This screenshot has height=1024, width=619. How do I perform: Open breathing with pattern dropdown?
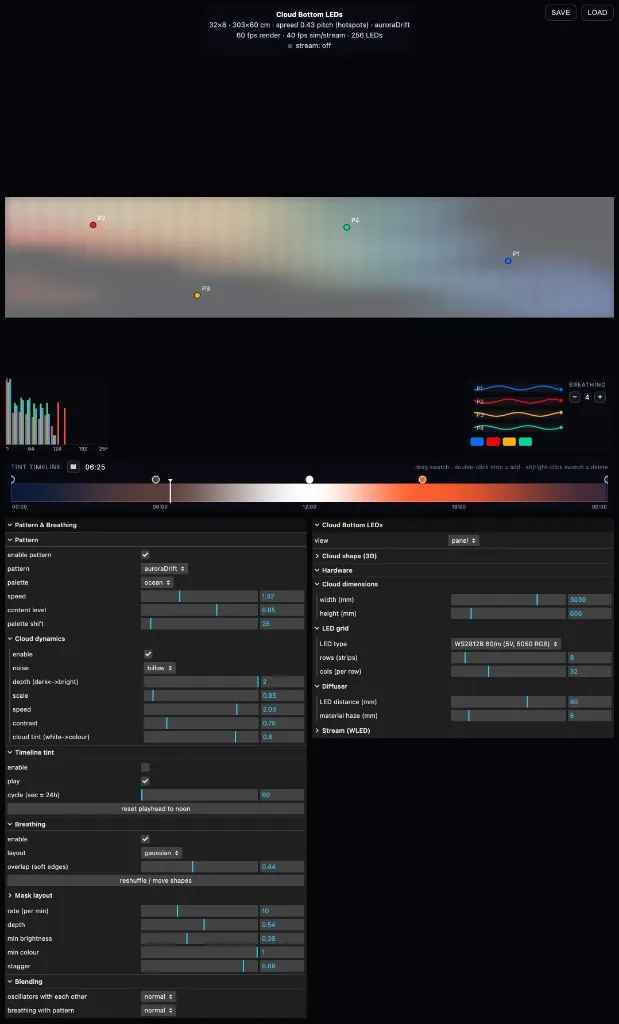pyautogui.click(x=159, y=1010)
